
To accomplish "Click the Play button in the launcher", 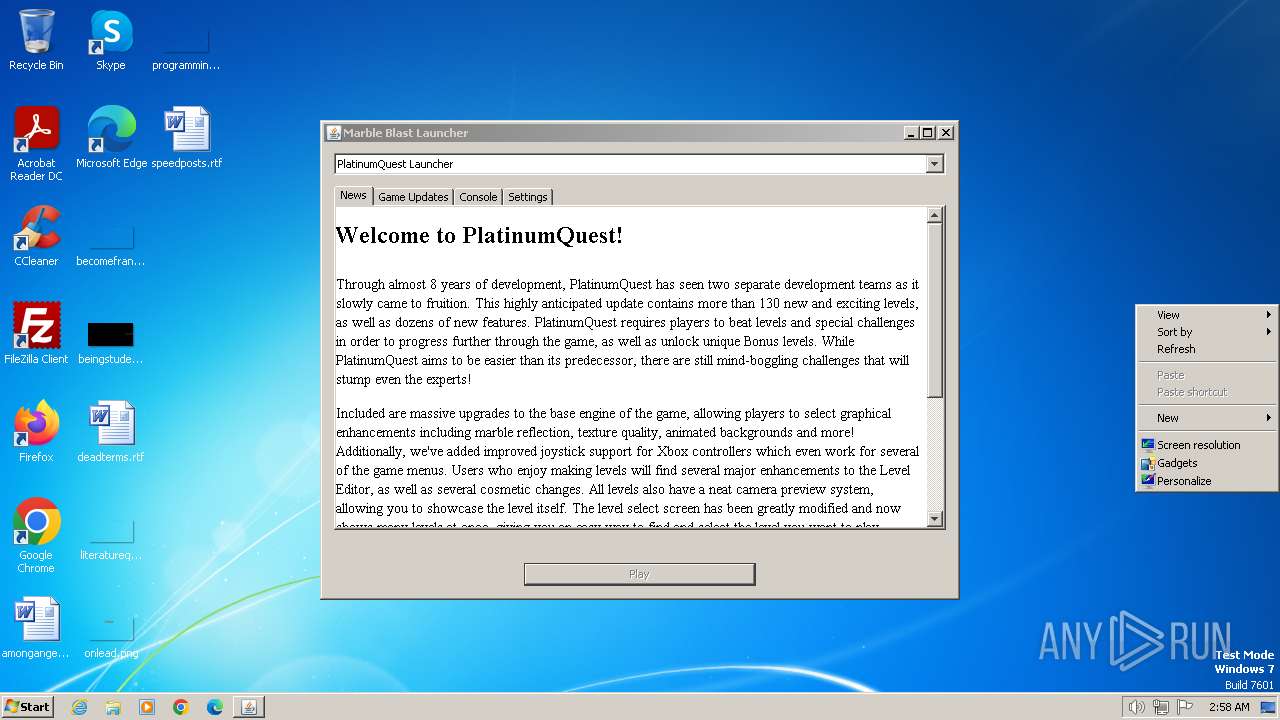I will pyautogui.click(x=639, y=574).
